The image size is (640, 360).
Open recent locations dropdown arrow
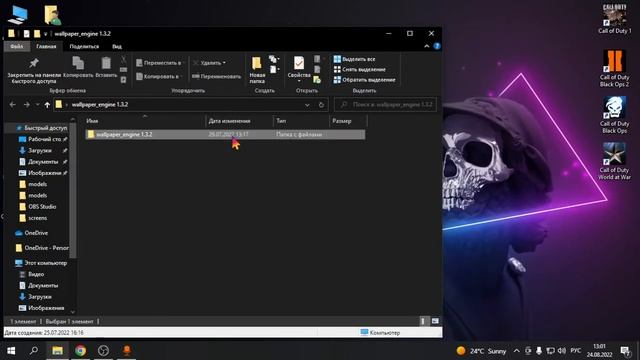pyautogui.click(x=37, y=105)
